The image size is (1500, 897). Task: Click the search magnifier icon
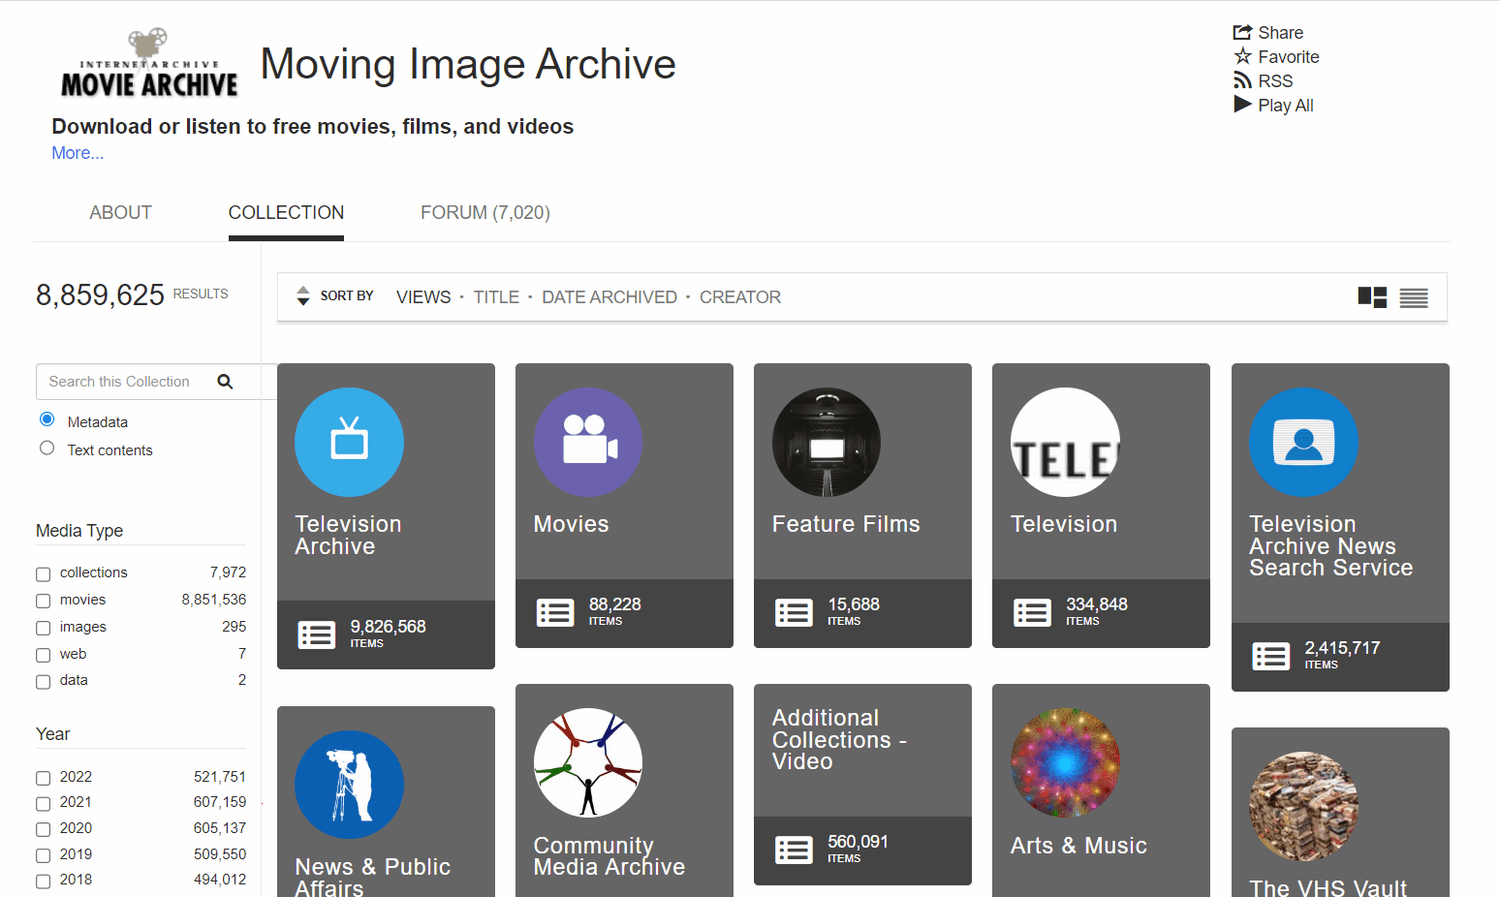point(225,382)
